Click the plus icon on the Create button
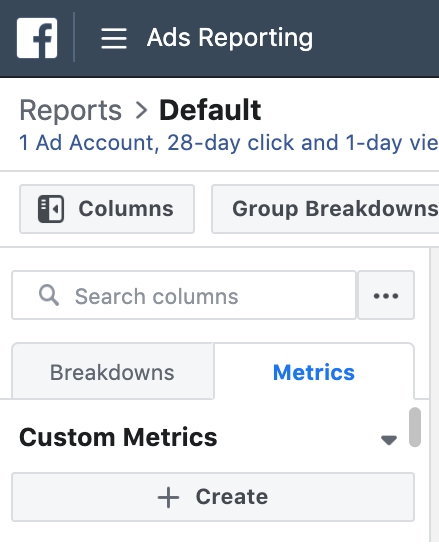Viewport: 439px width, 549px height. (x=168, y=497)
